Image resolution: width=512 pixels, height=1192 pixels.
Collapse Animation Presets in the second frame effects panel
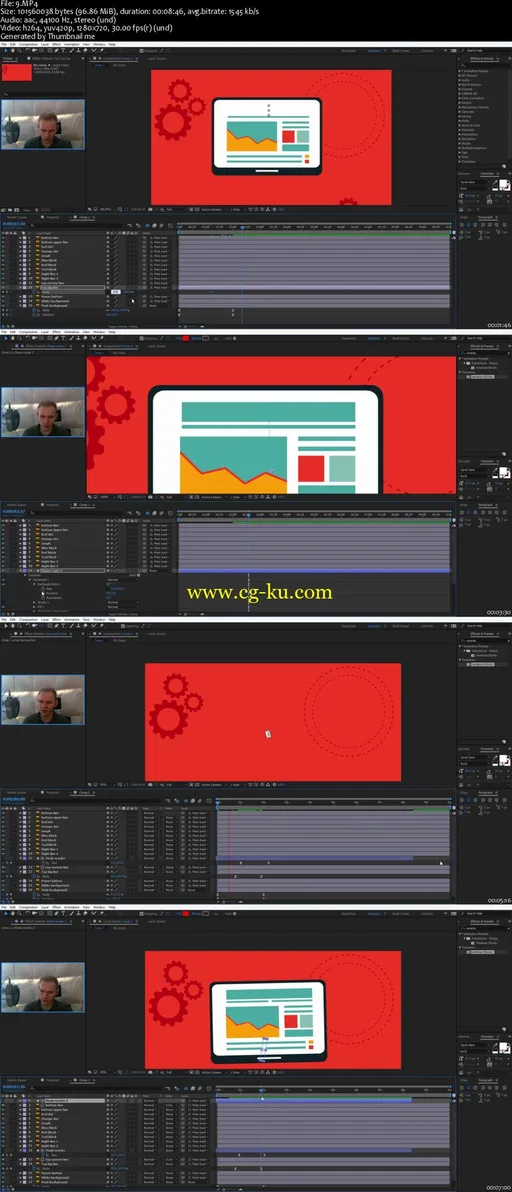point(460,359)
